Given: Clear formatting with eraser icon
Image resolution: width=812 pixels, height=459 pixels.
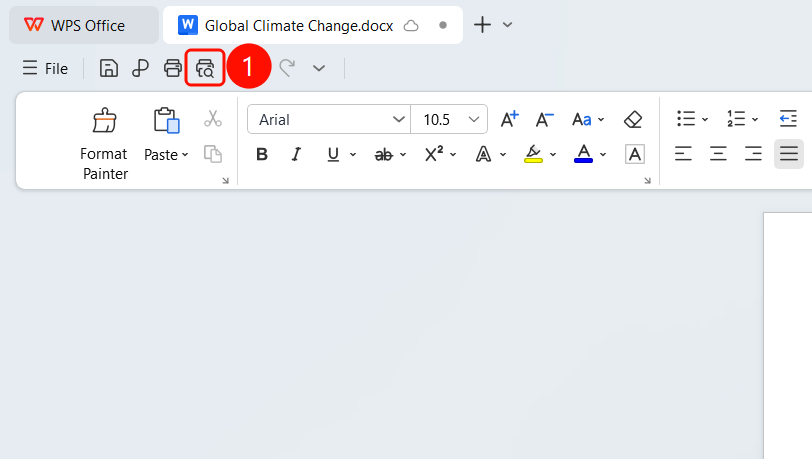Looking at the screenshot, I should coord(633,120).
